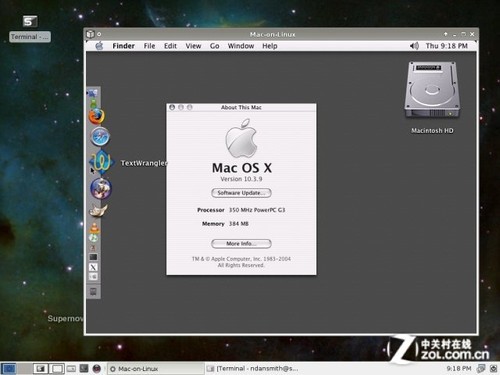Click the 350 MHz PowerPC G3 text
This screenshot has height=375, width=500.
(257, 210)
